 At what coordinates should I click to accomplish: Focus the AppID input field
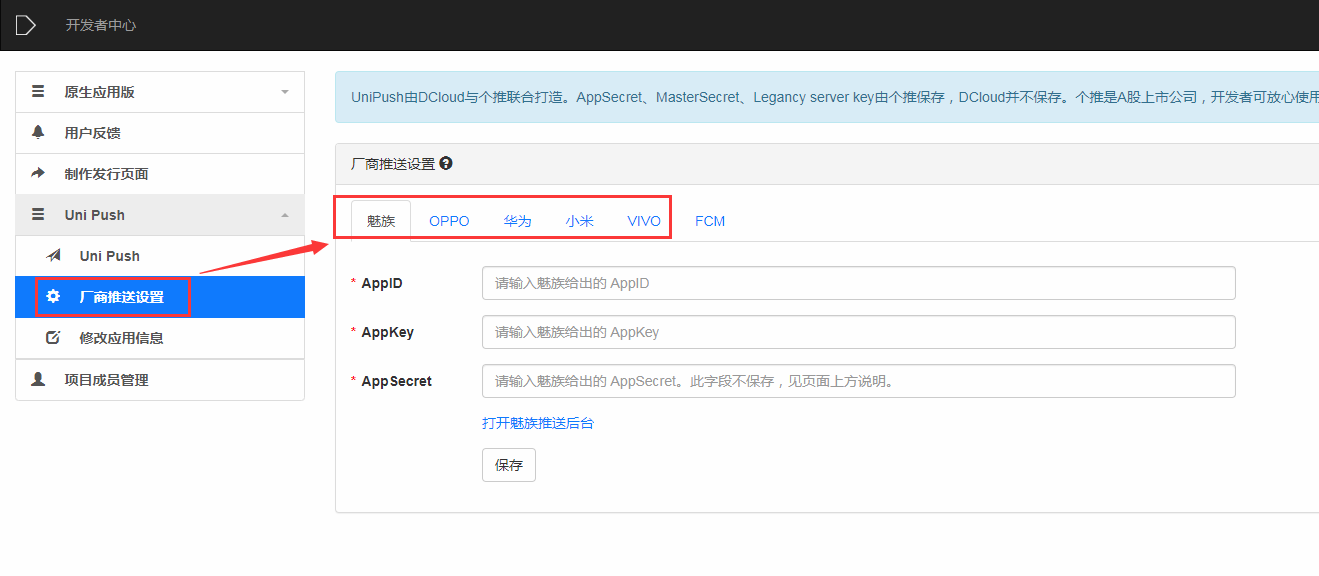pyautogui.click(x=859, y=283)
